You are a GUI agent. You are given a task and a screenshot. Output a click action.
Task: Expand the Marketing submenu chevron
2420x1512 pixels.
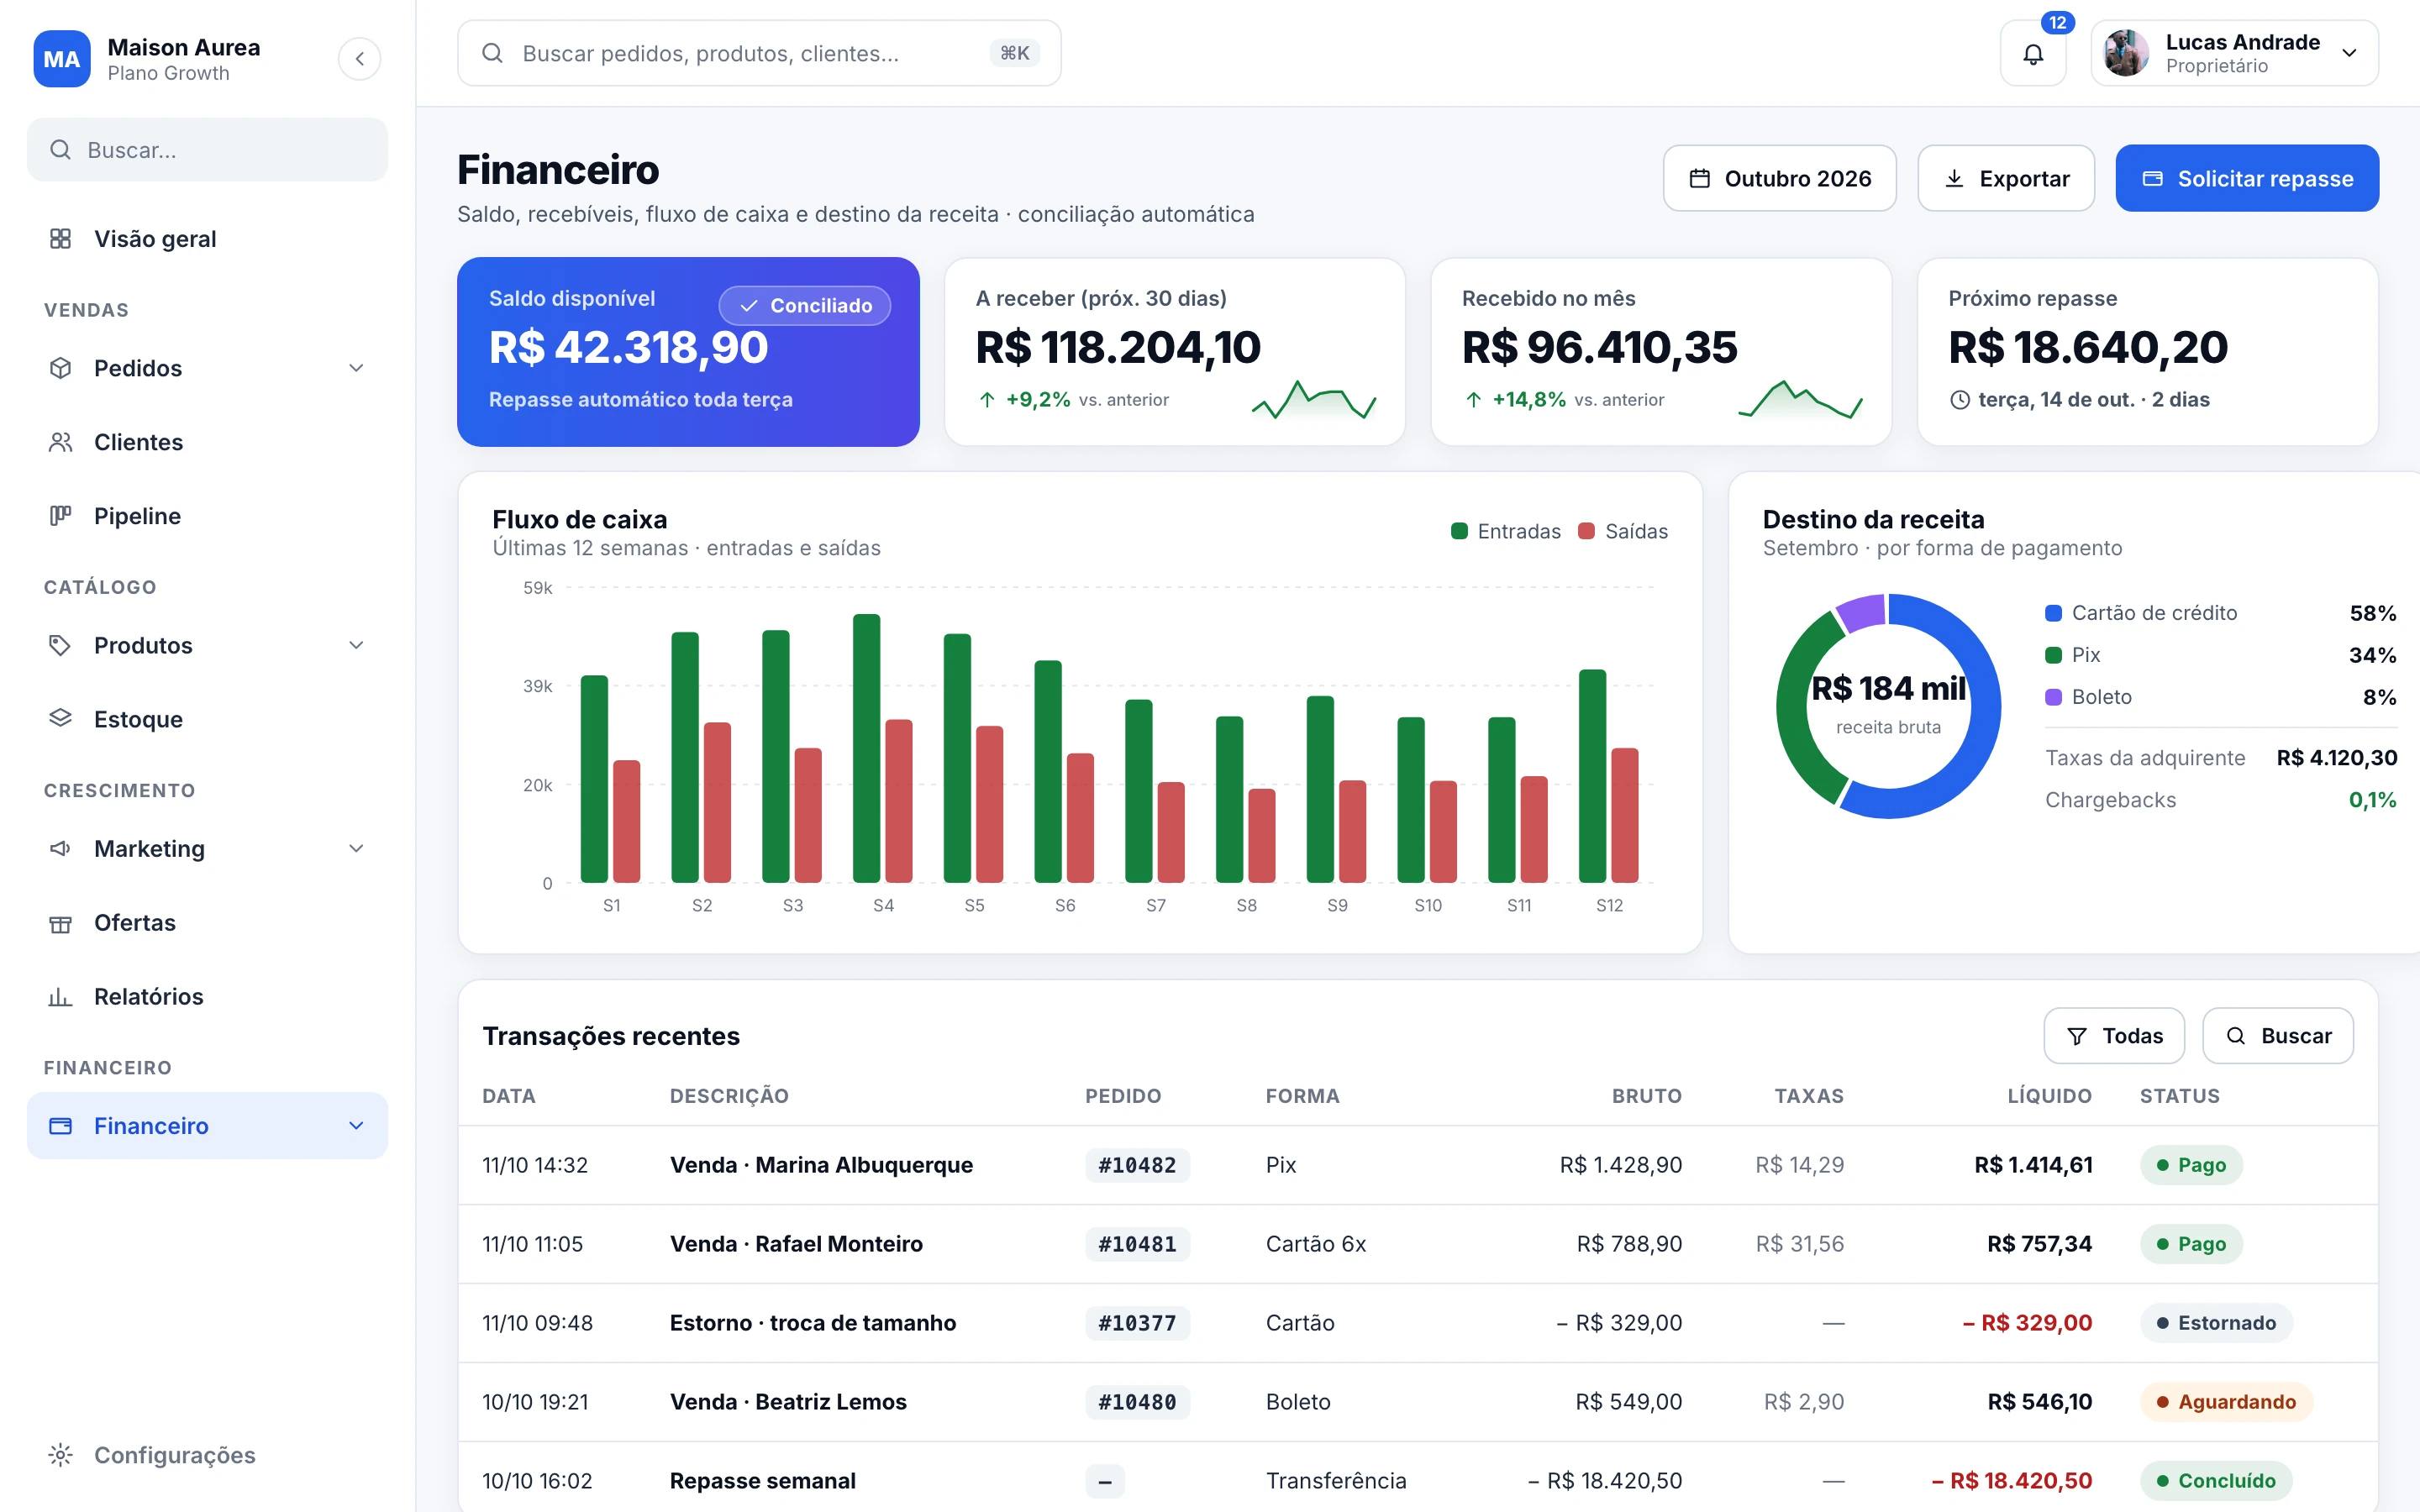pos(356,848)
